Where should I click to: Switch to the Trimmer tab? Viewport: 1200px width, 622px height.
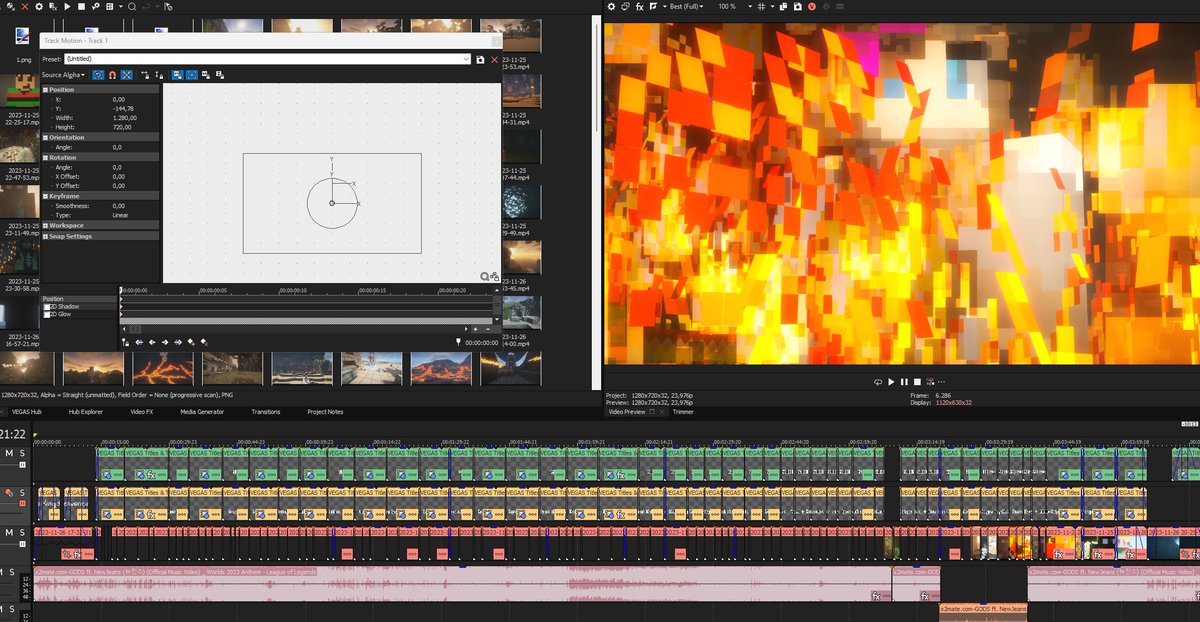[x=683, y=411]
